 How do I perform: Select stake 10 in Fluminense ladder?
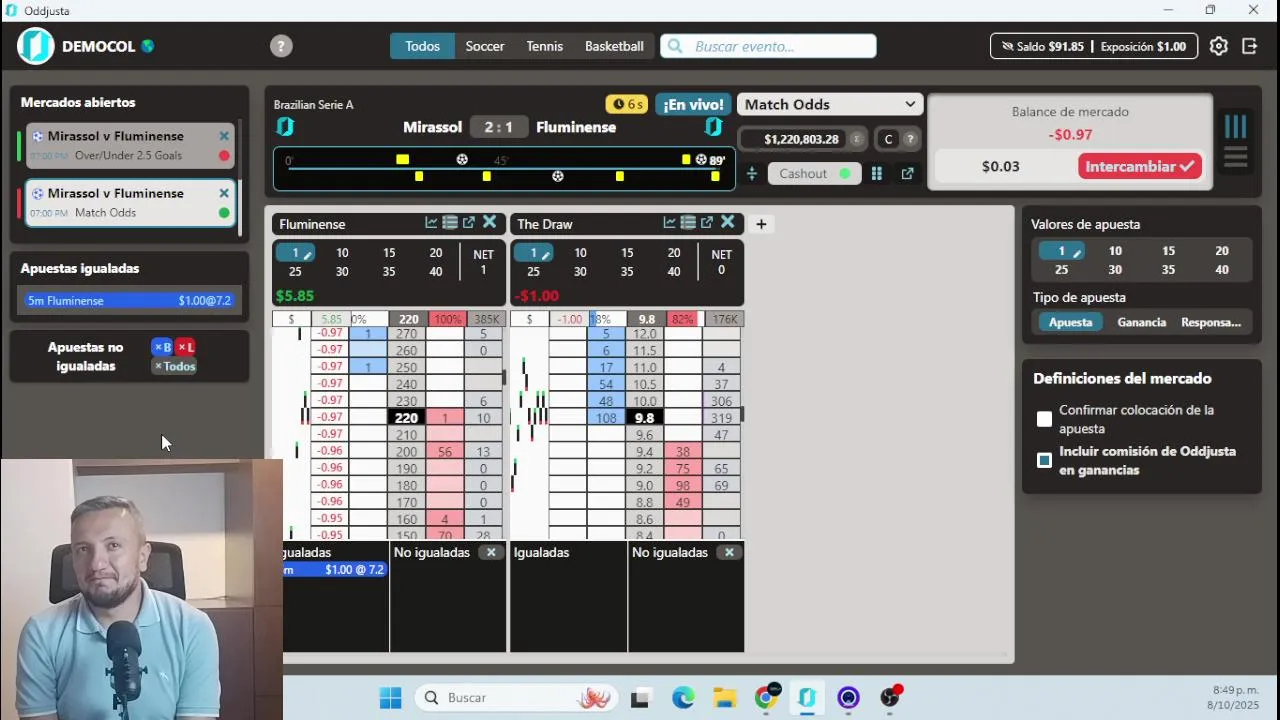tap(342, 253)
